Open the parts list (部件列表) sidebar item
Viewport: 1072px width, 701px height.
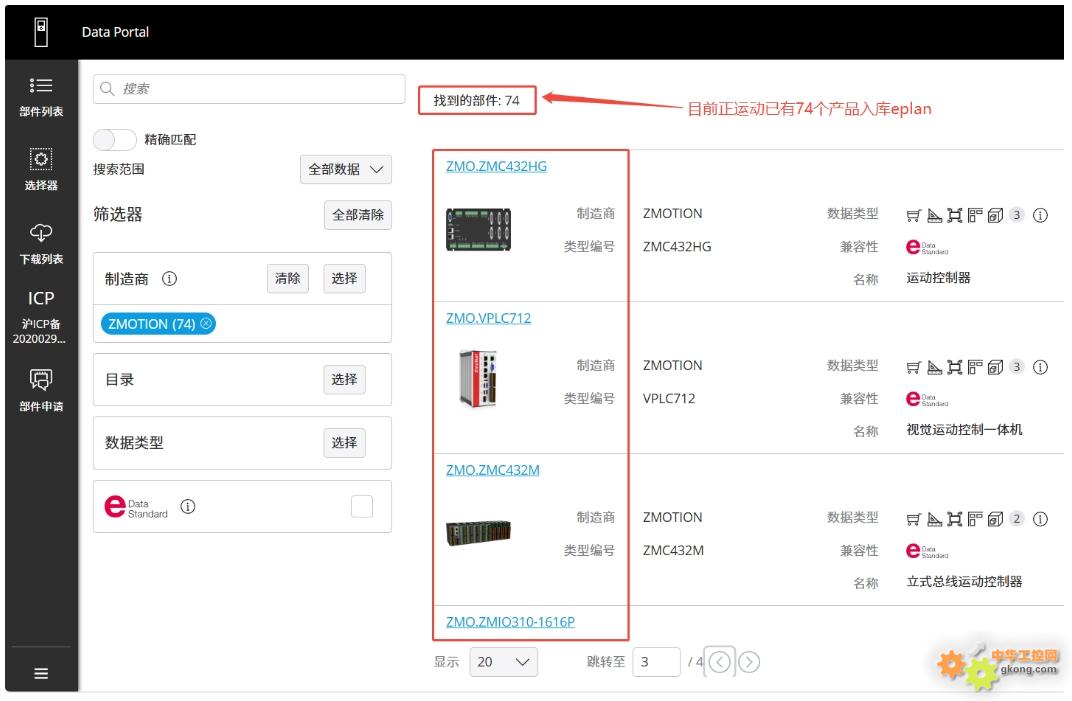41,96
